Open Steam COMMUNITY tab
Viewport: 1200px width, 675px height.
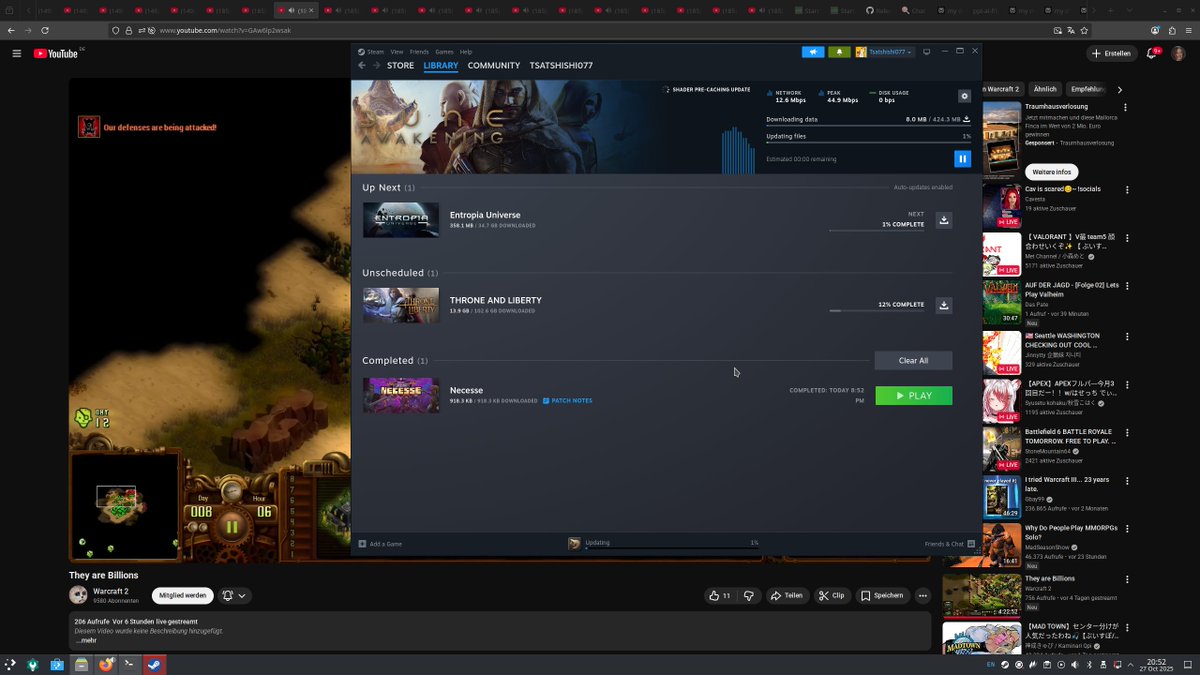[494, 66]
